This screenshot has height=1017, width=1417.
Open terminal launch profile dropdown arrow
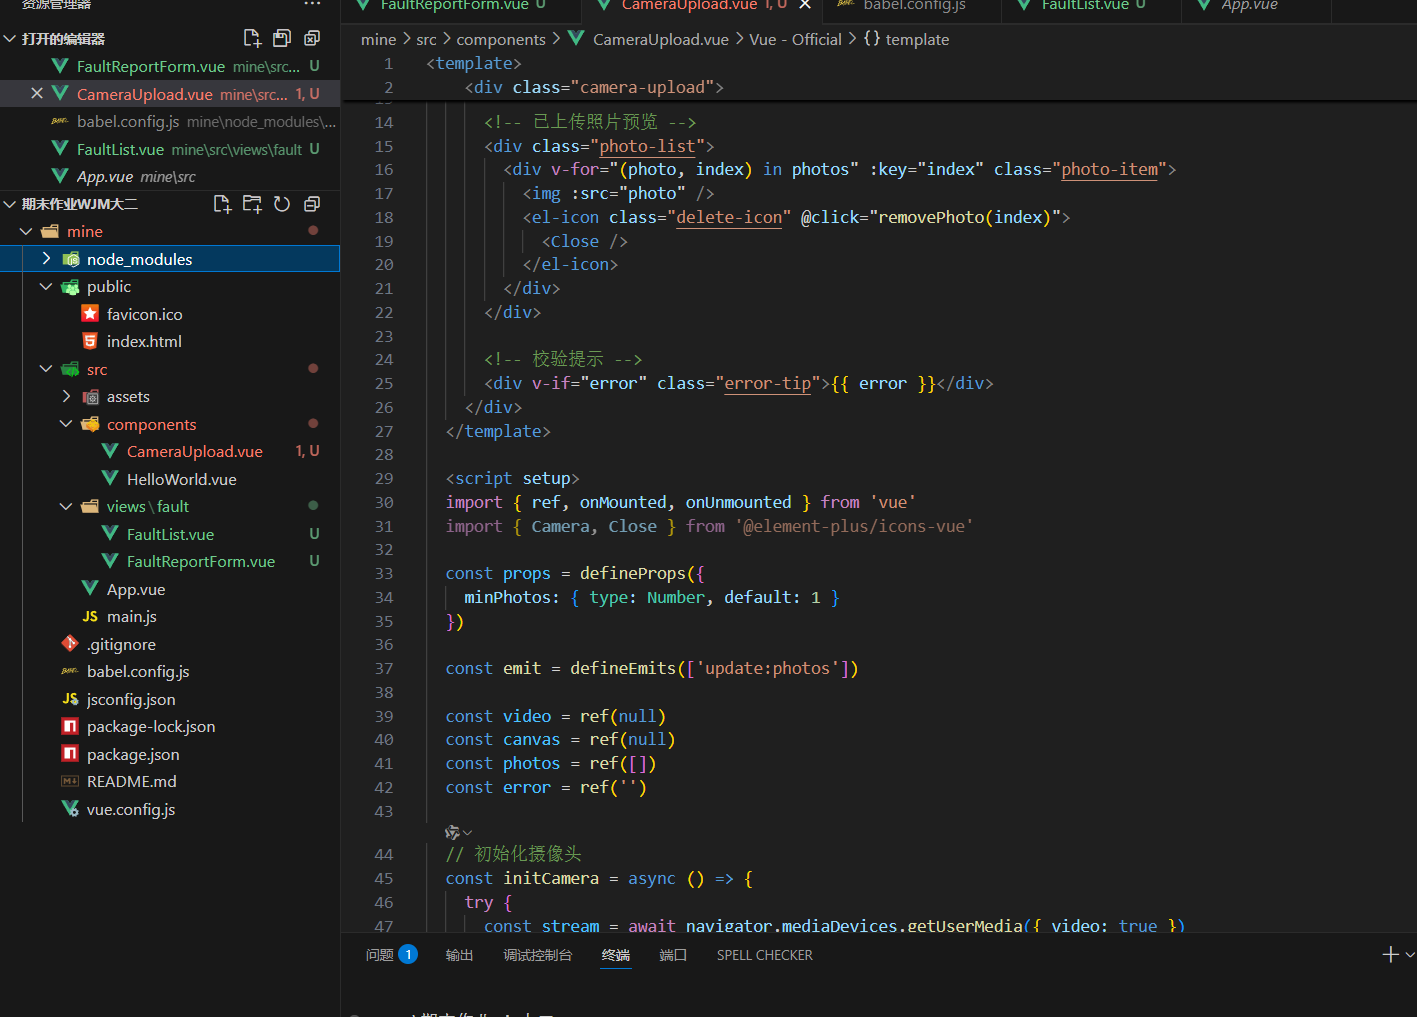(x=1410, y=955)
